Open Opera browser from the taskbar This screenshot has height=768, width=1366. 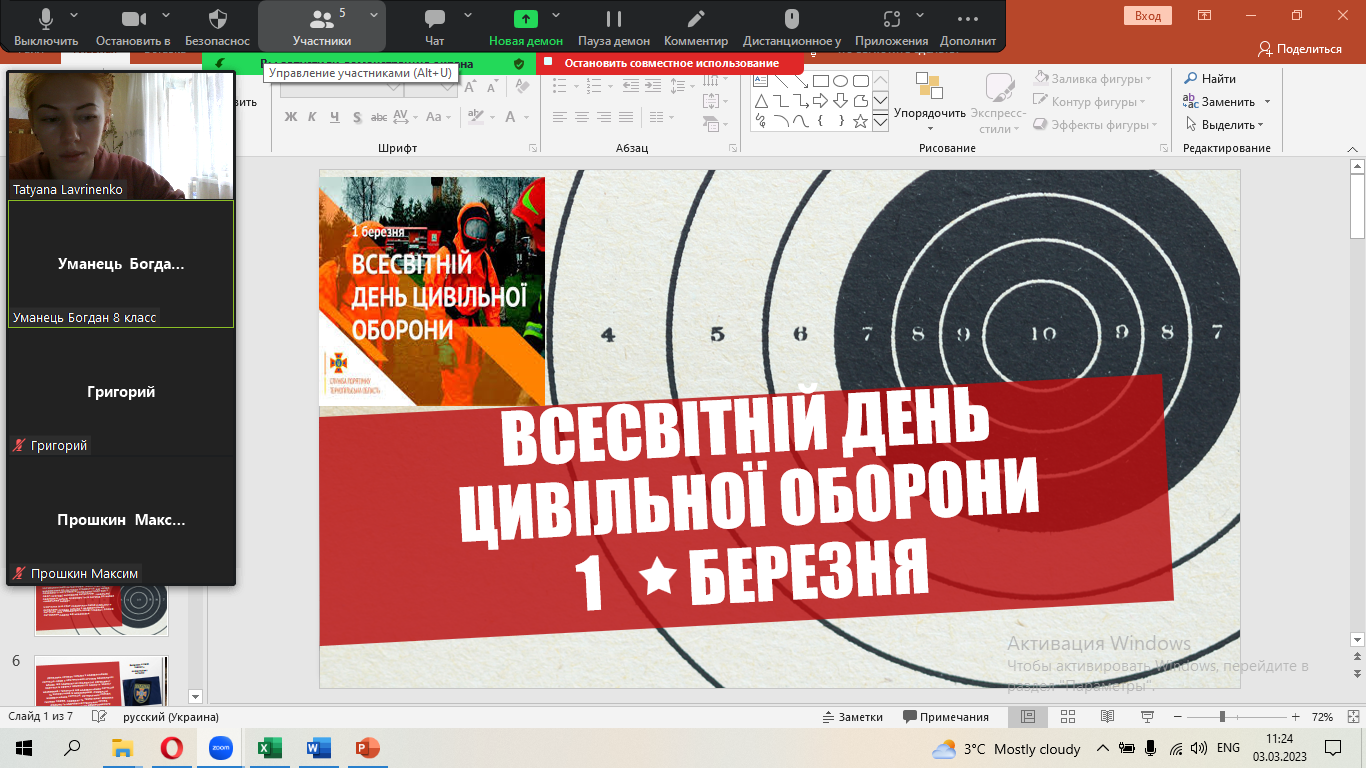(172, 747)
